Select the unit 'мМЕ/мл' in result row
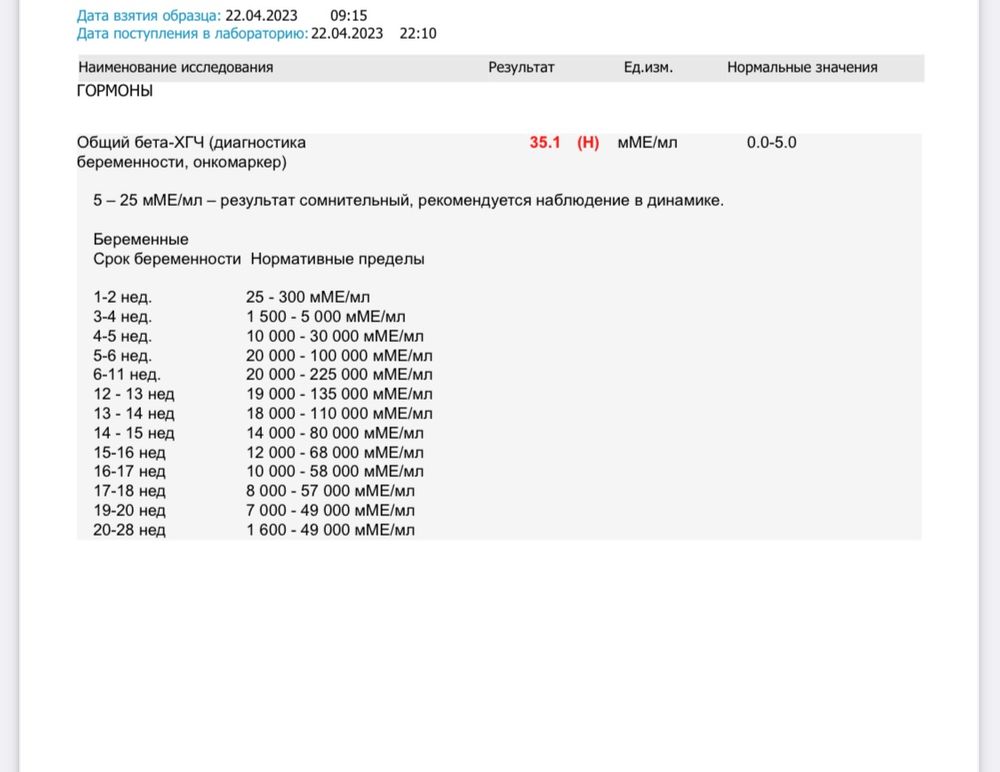This screenshot has width=1000, height=772. [647, 142]
